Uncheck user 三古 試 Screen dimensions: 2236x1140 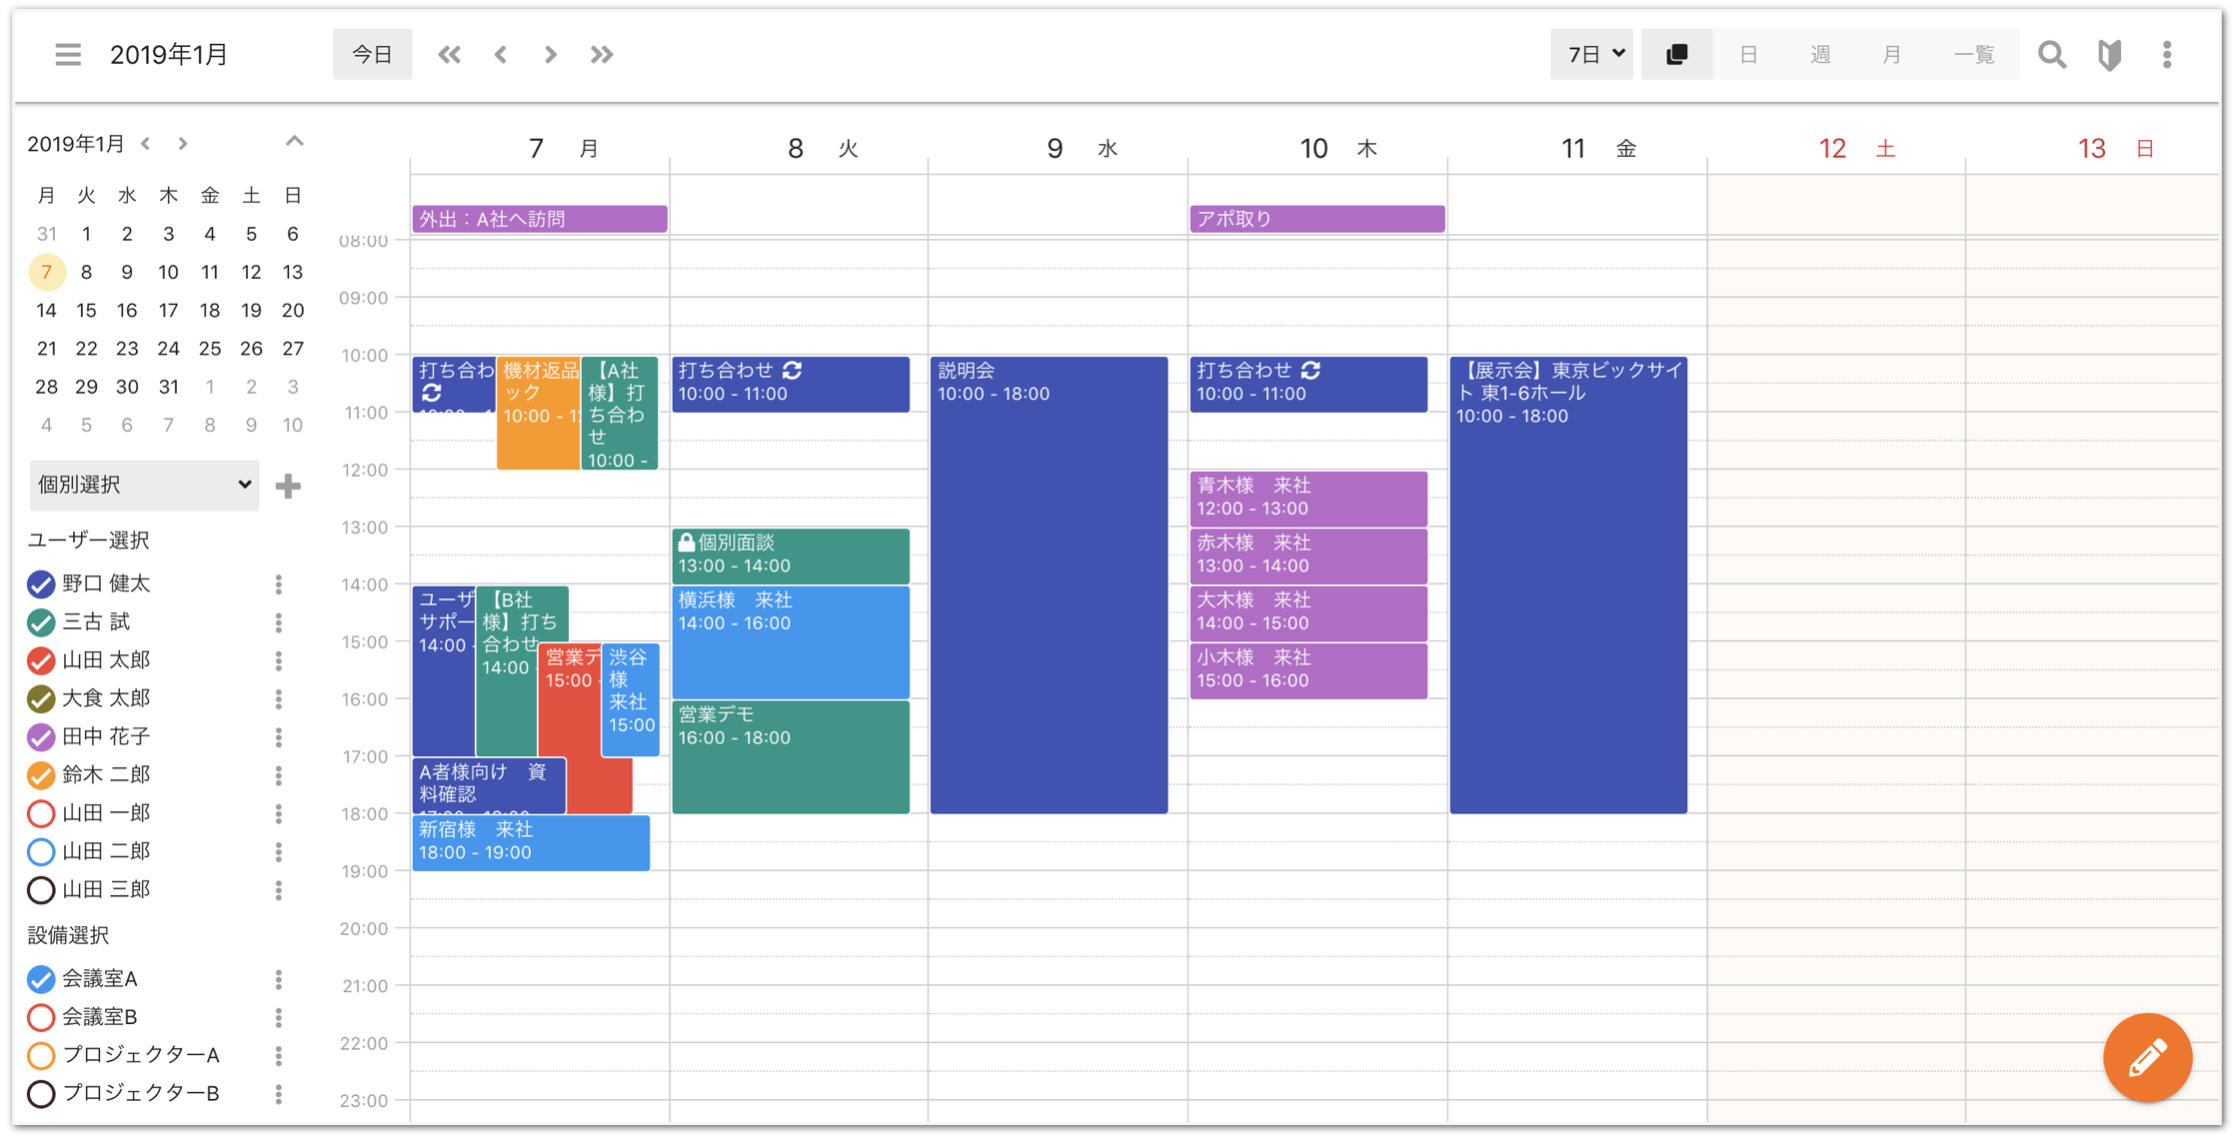[41, 622]
